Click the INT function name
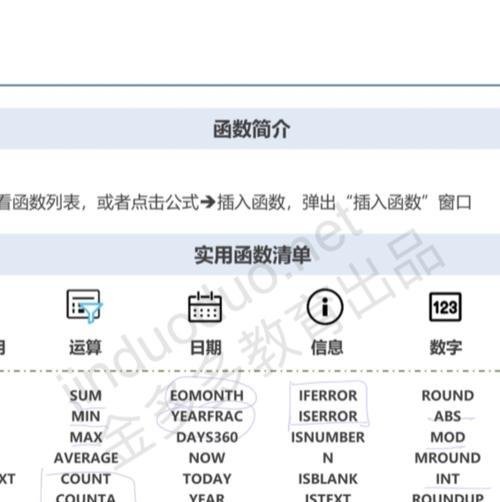Image resolution: width=500 pixels, height=502 pixels. [x=448, y=479]
